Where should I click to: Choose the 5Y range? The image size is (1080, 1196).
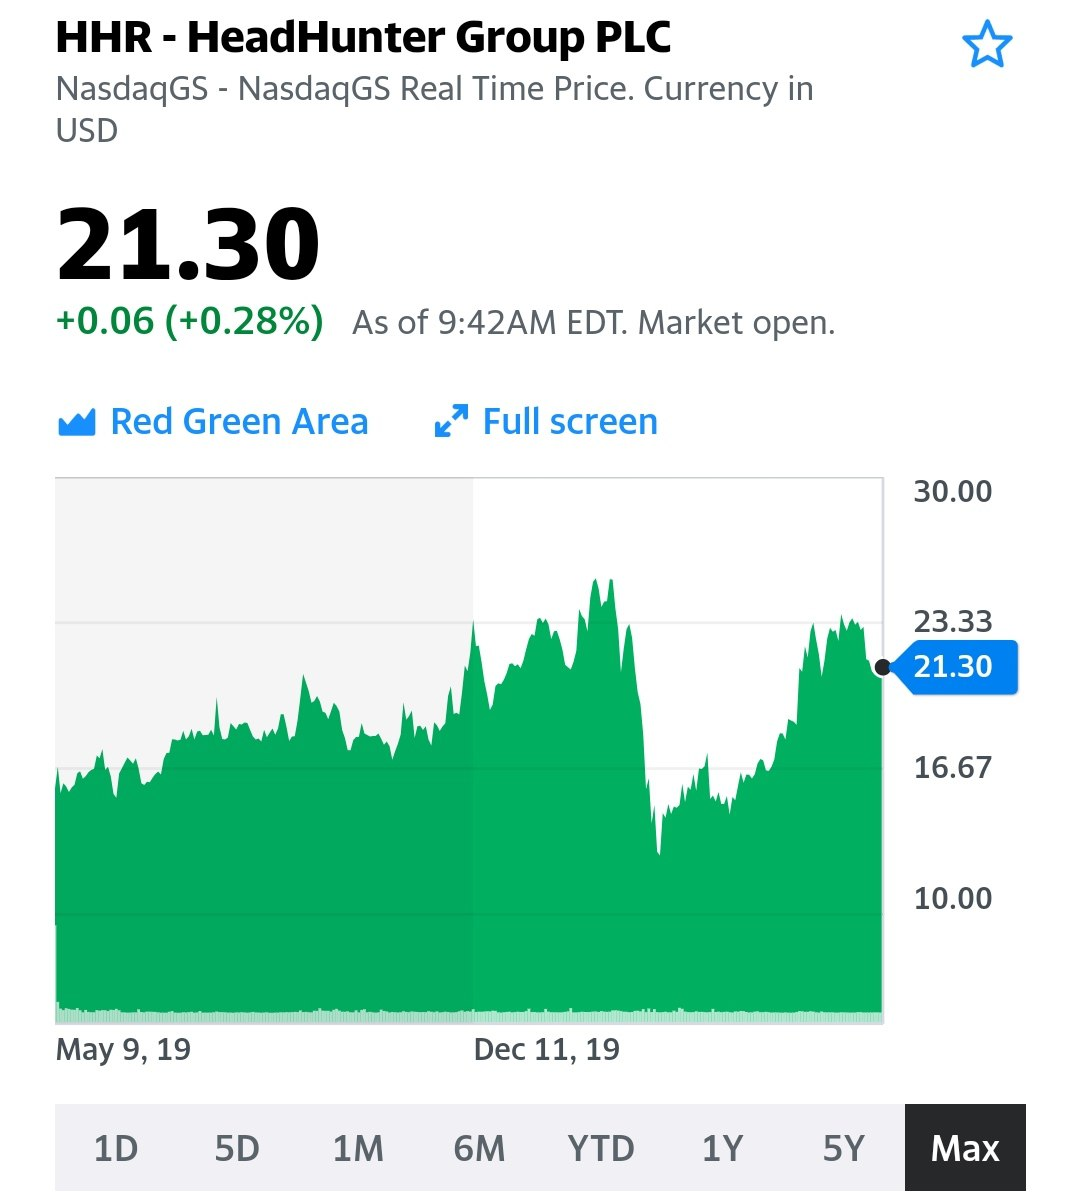[844, 1148]
